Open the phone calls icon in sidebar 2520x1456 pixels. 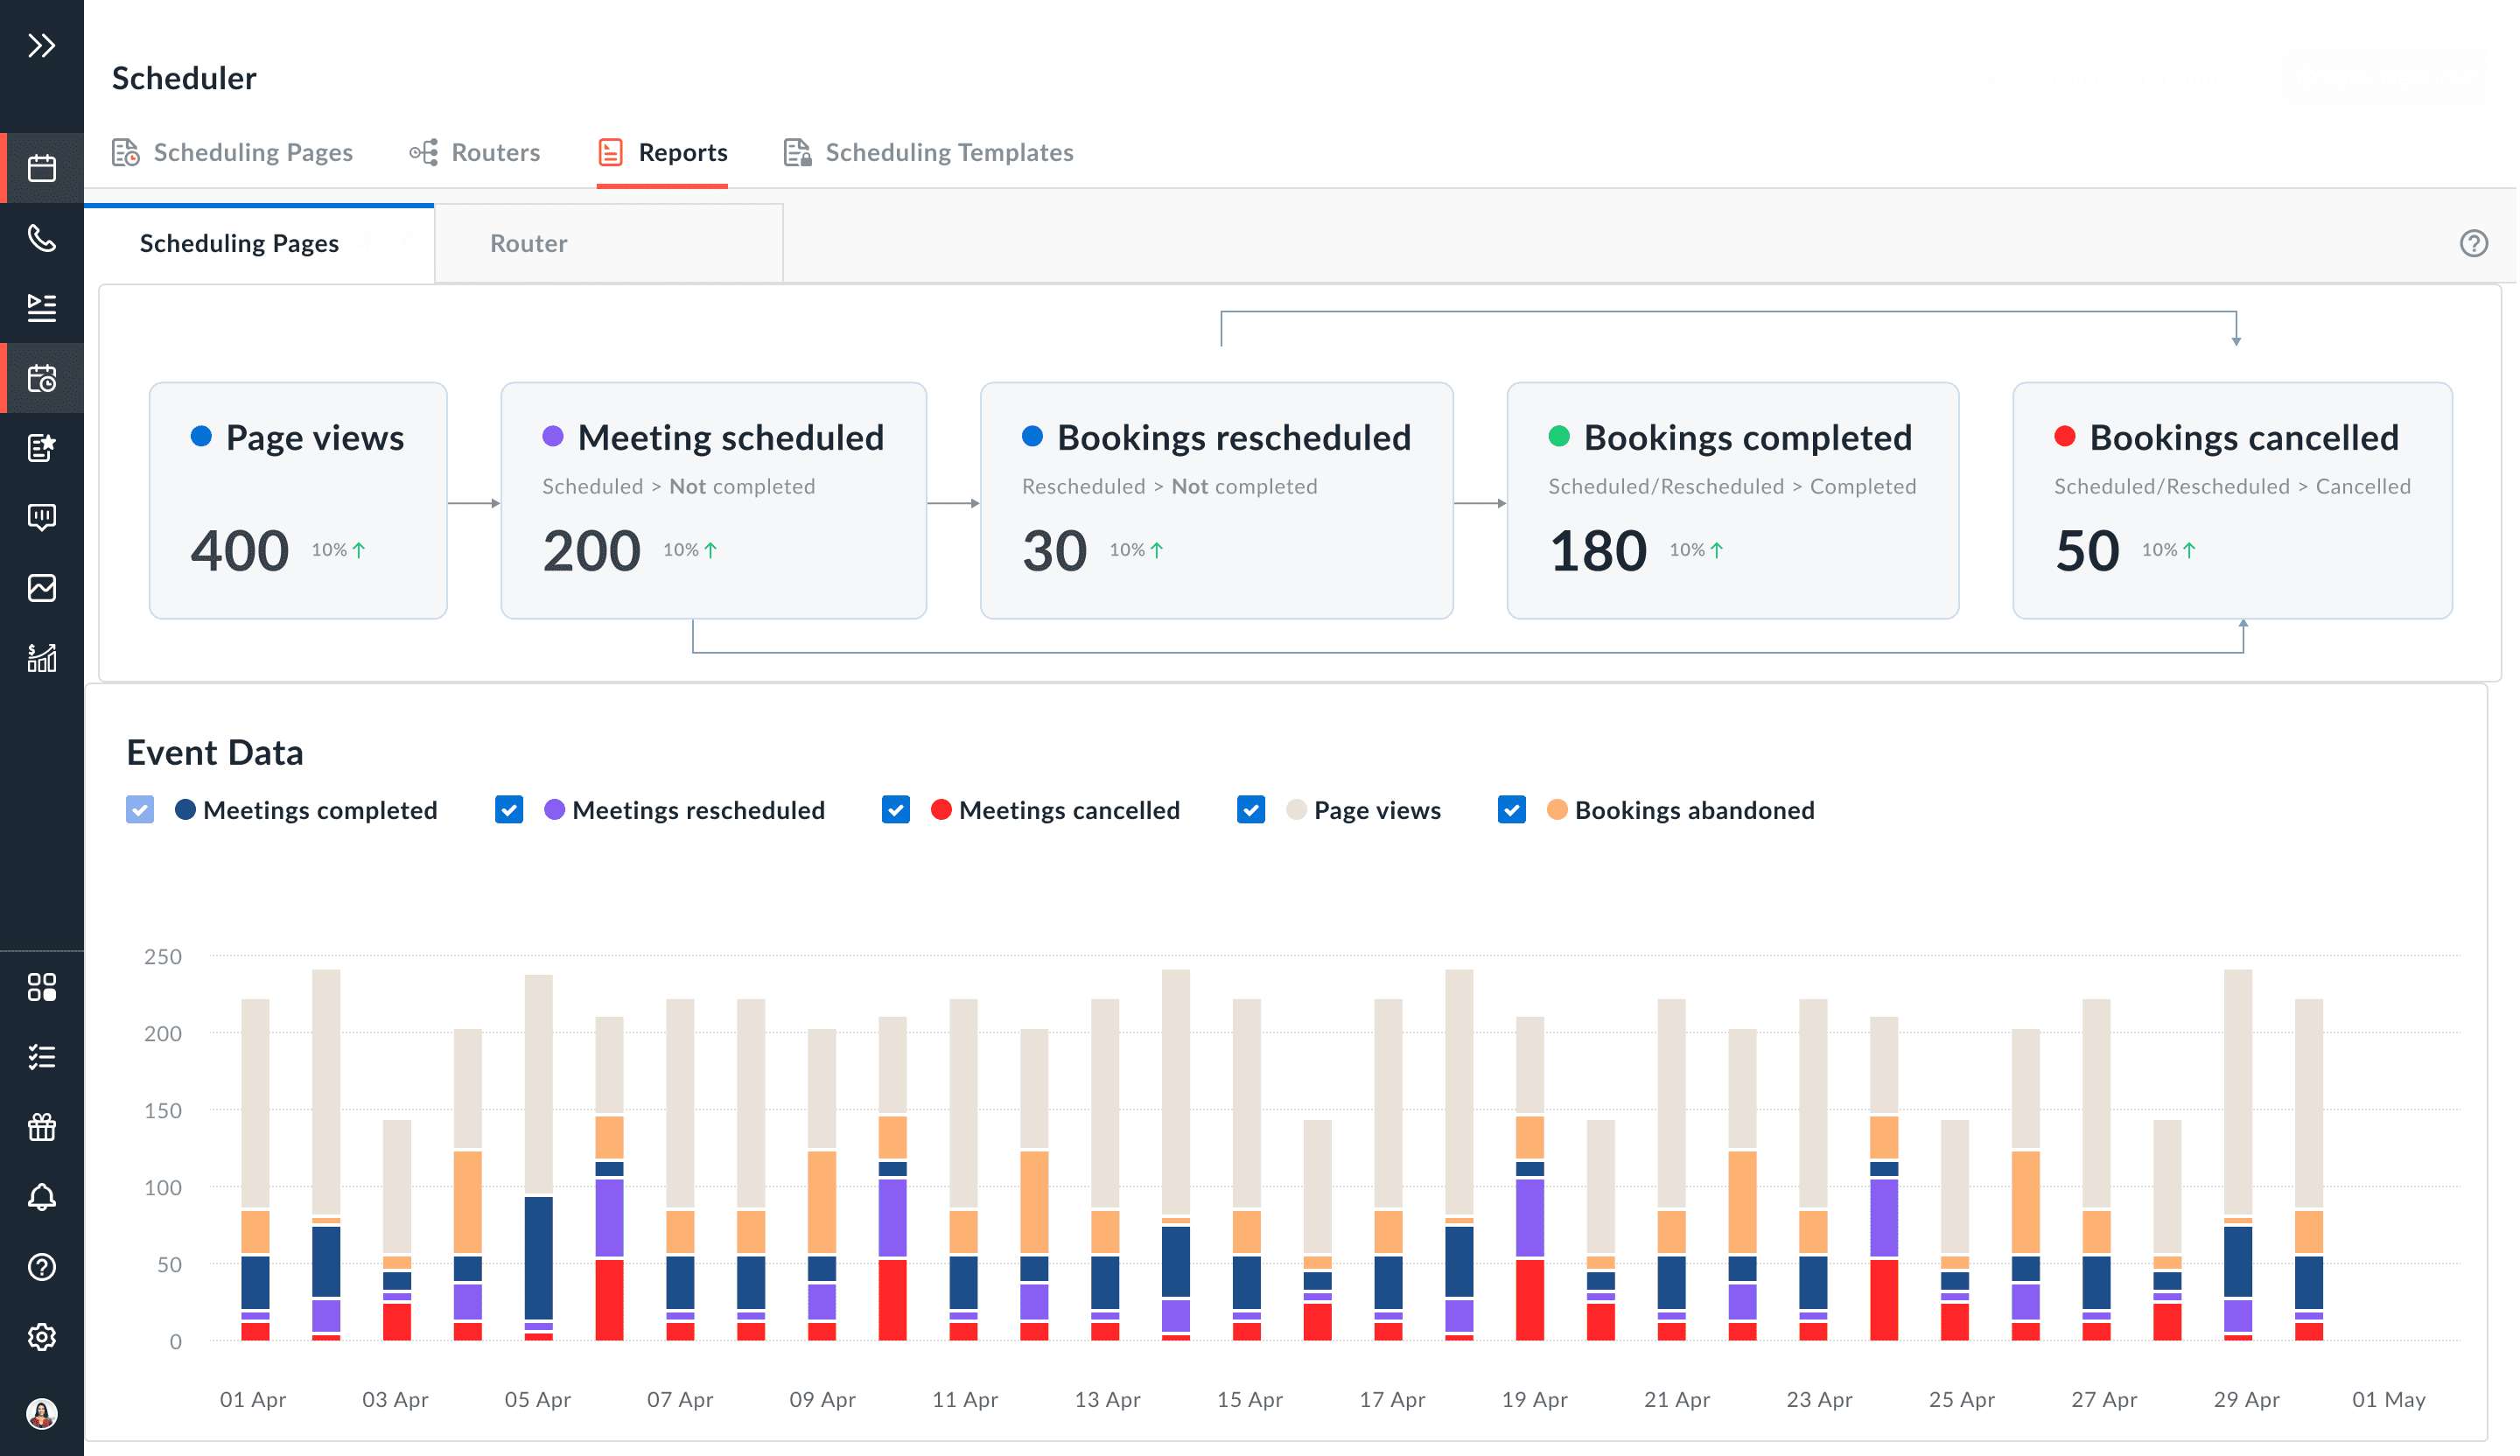tap(41, 238)
